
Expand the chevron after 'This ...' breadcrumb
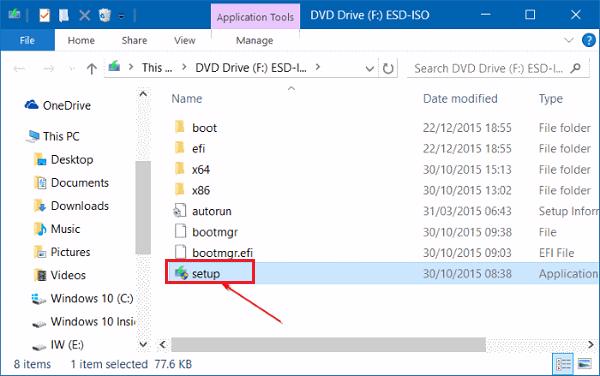184,67
